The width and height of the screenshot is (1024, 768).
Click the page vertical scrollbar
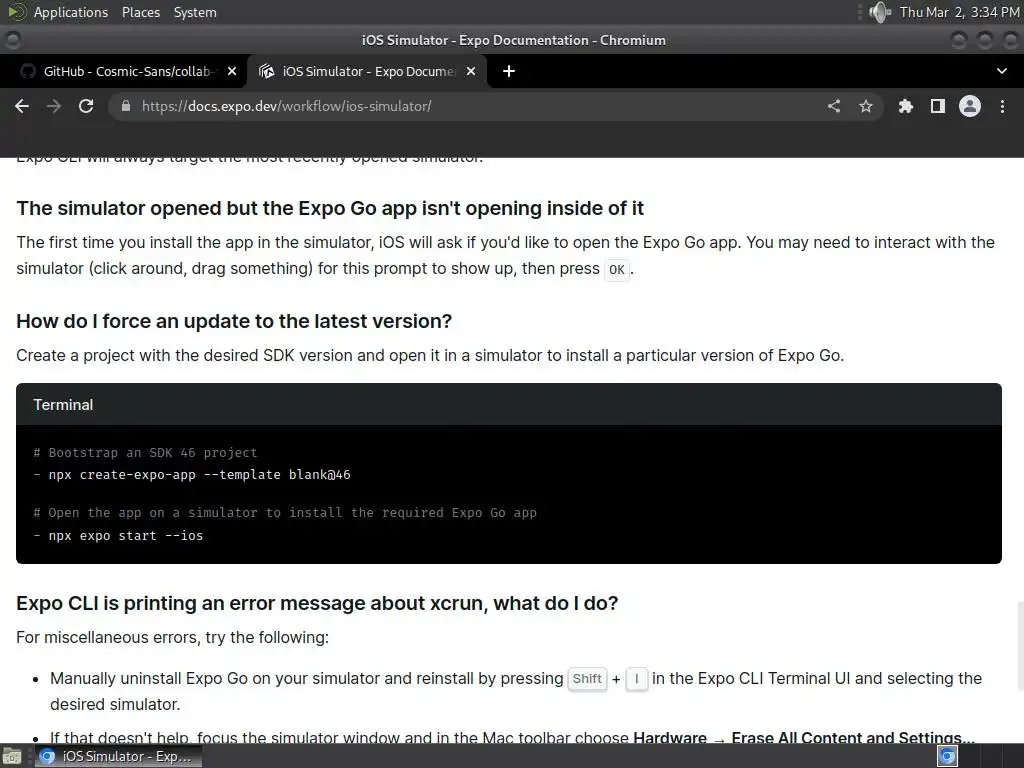coord(1020,647)
